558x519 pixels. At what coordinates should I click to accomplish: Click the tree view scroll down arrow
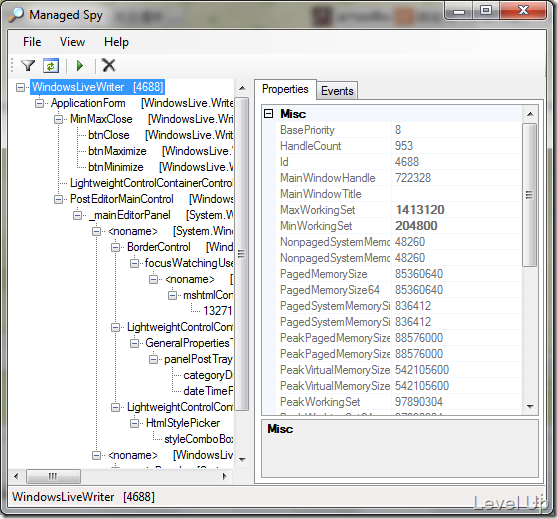coord(242,460)
